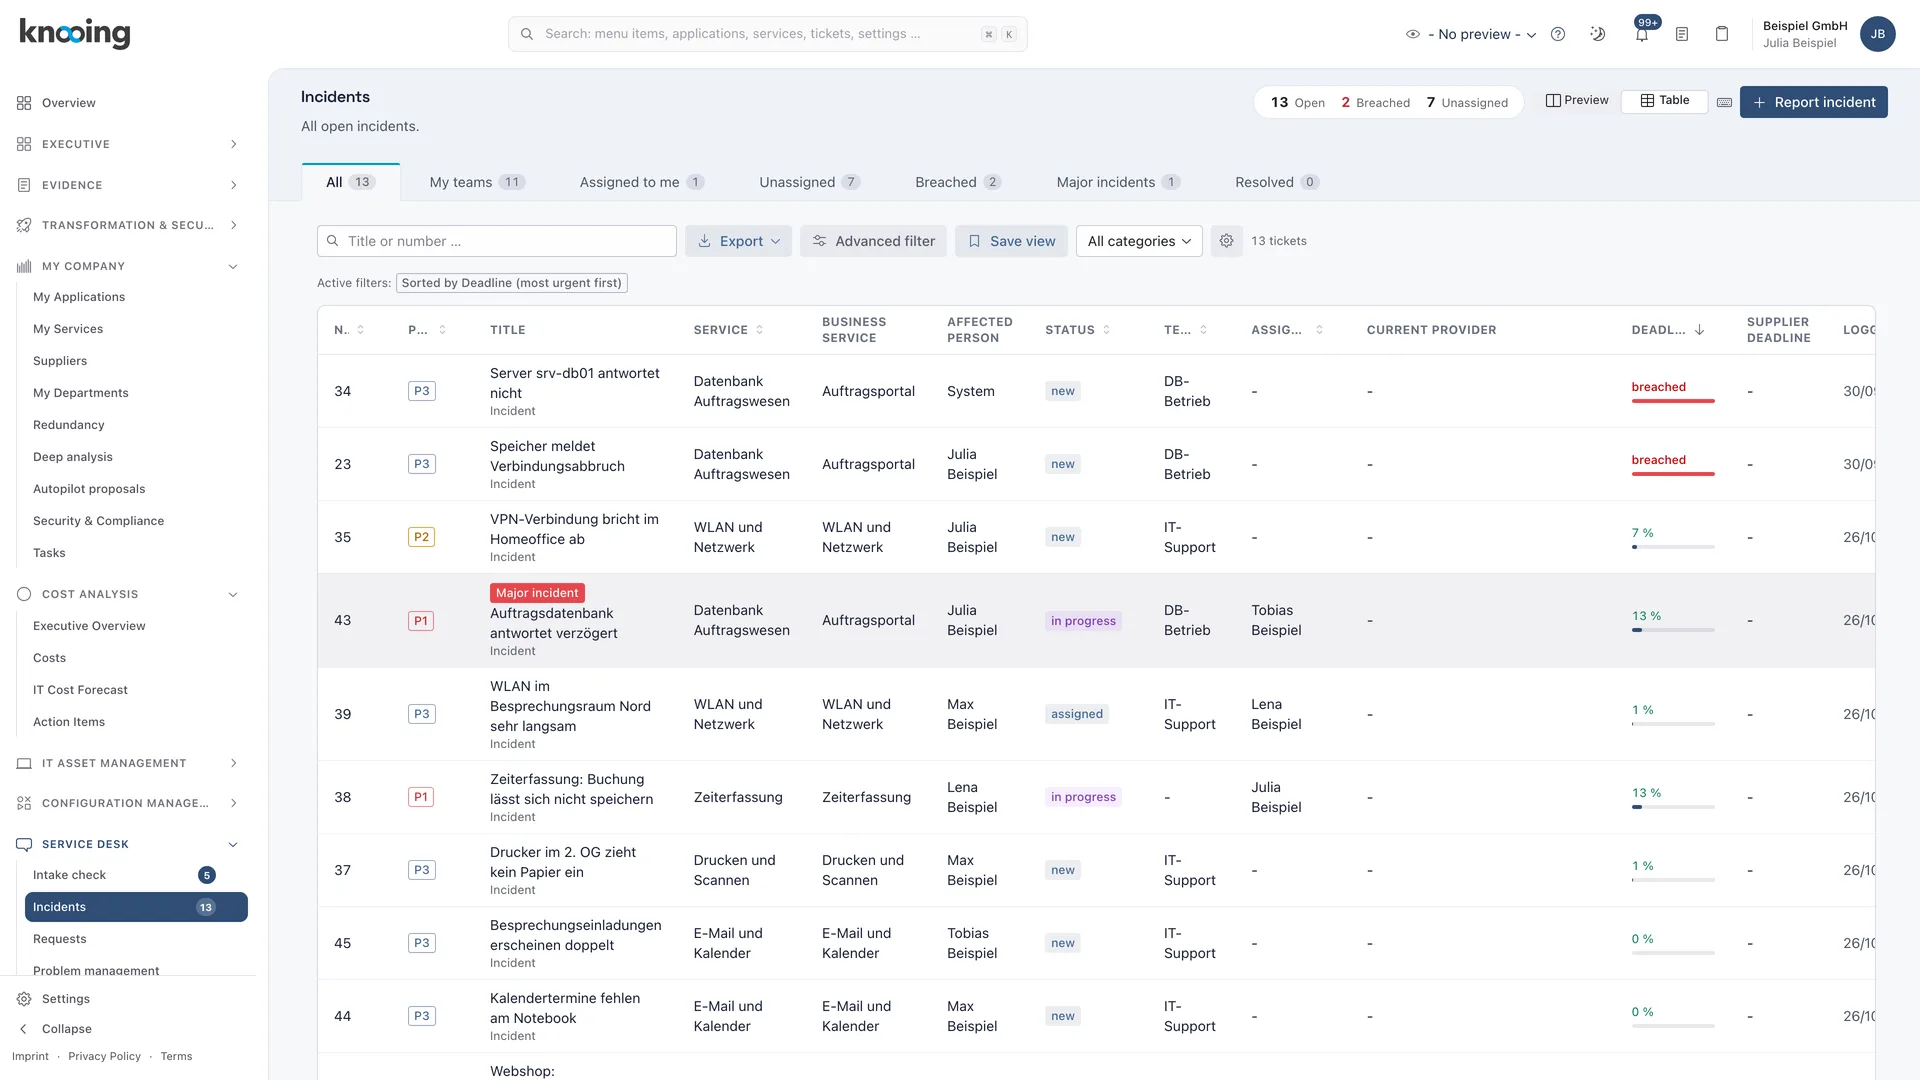Toggle the dark mode moon icon
The image size is (1920, 1080).
[x=1598, y=34]
